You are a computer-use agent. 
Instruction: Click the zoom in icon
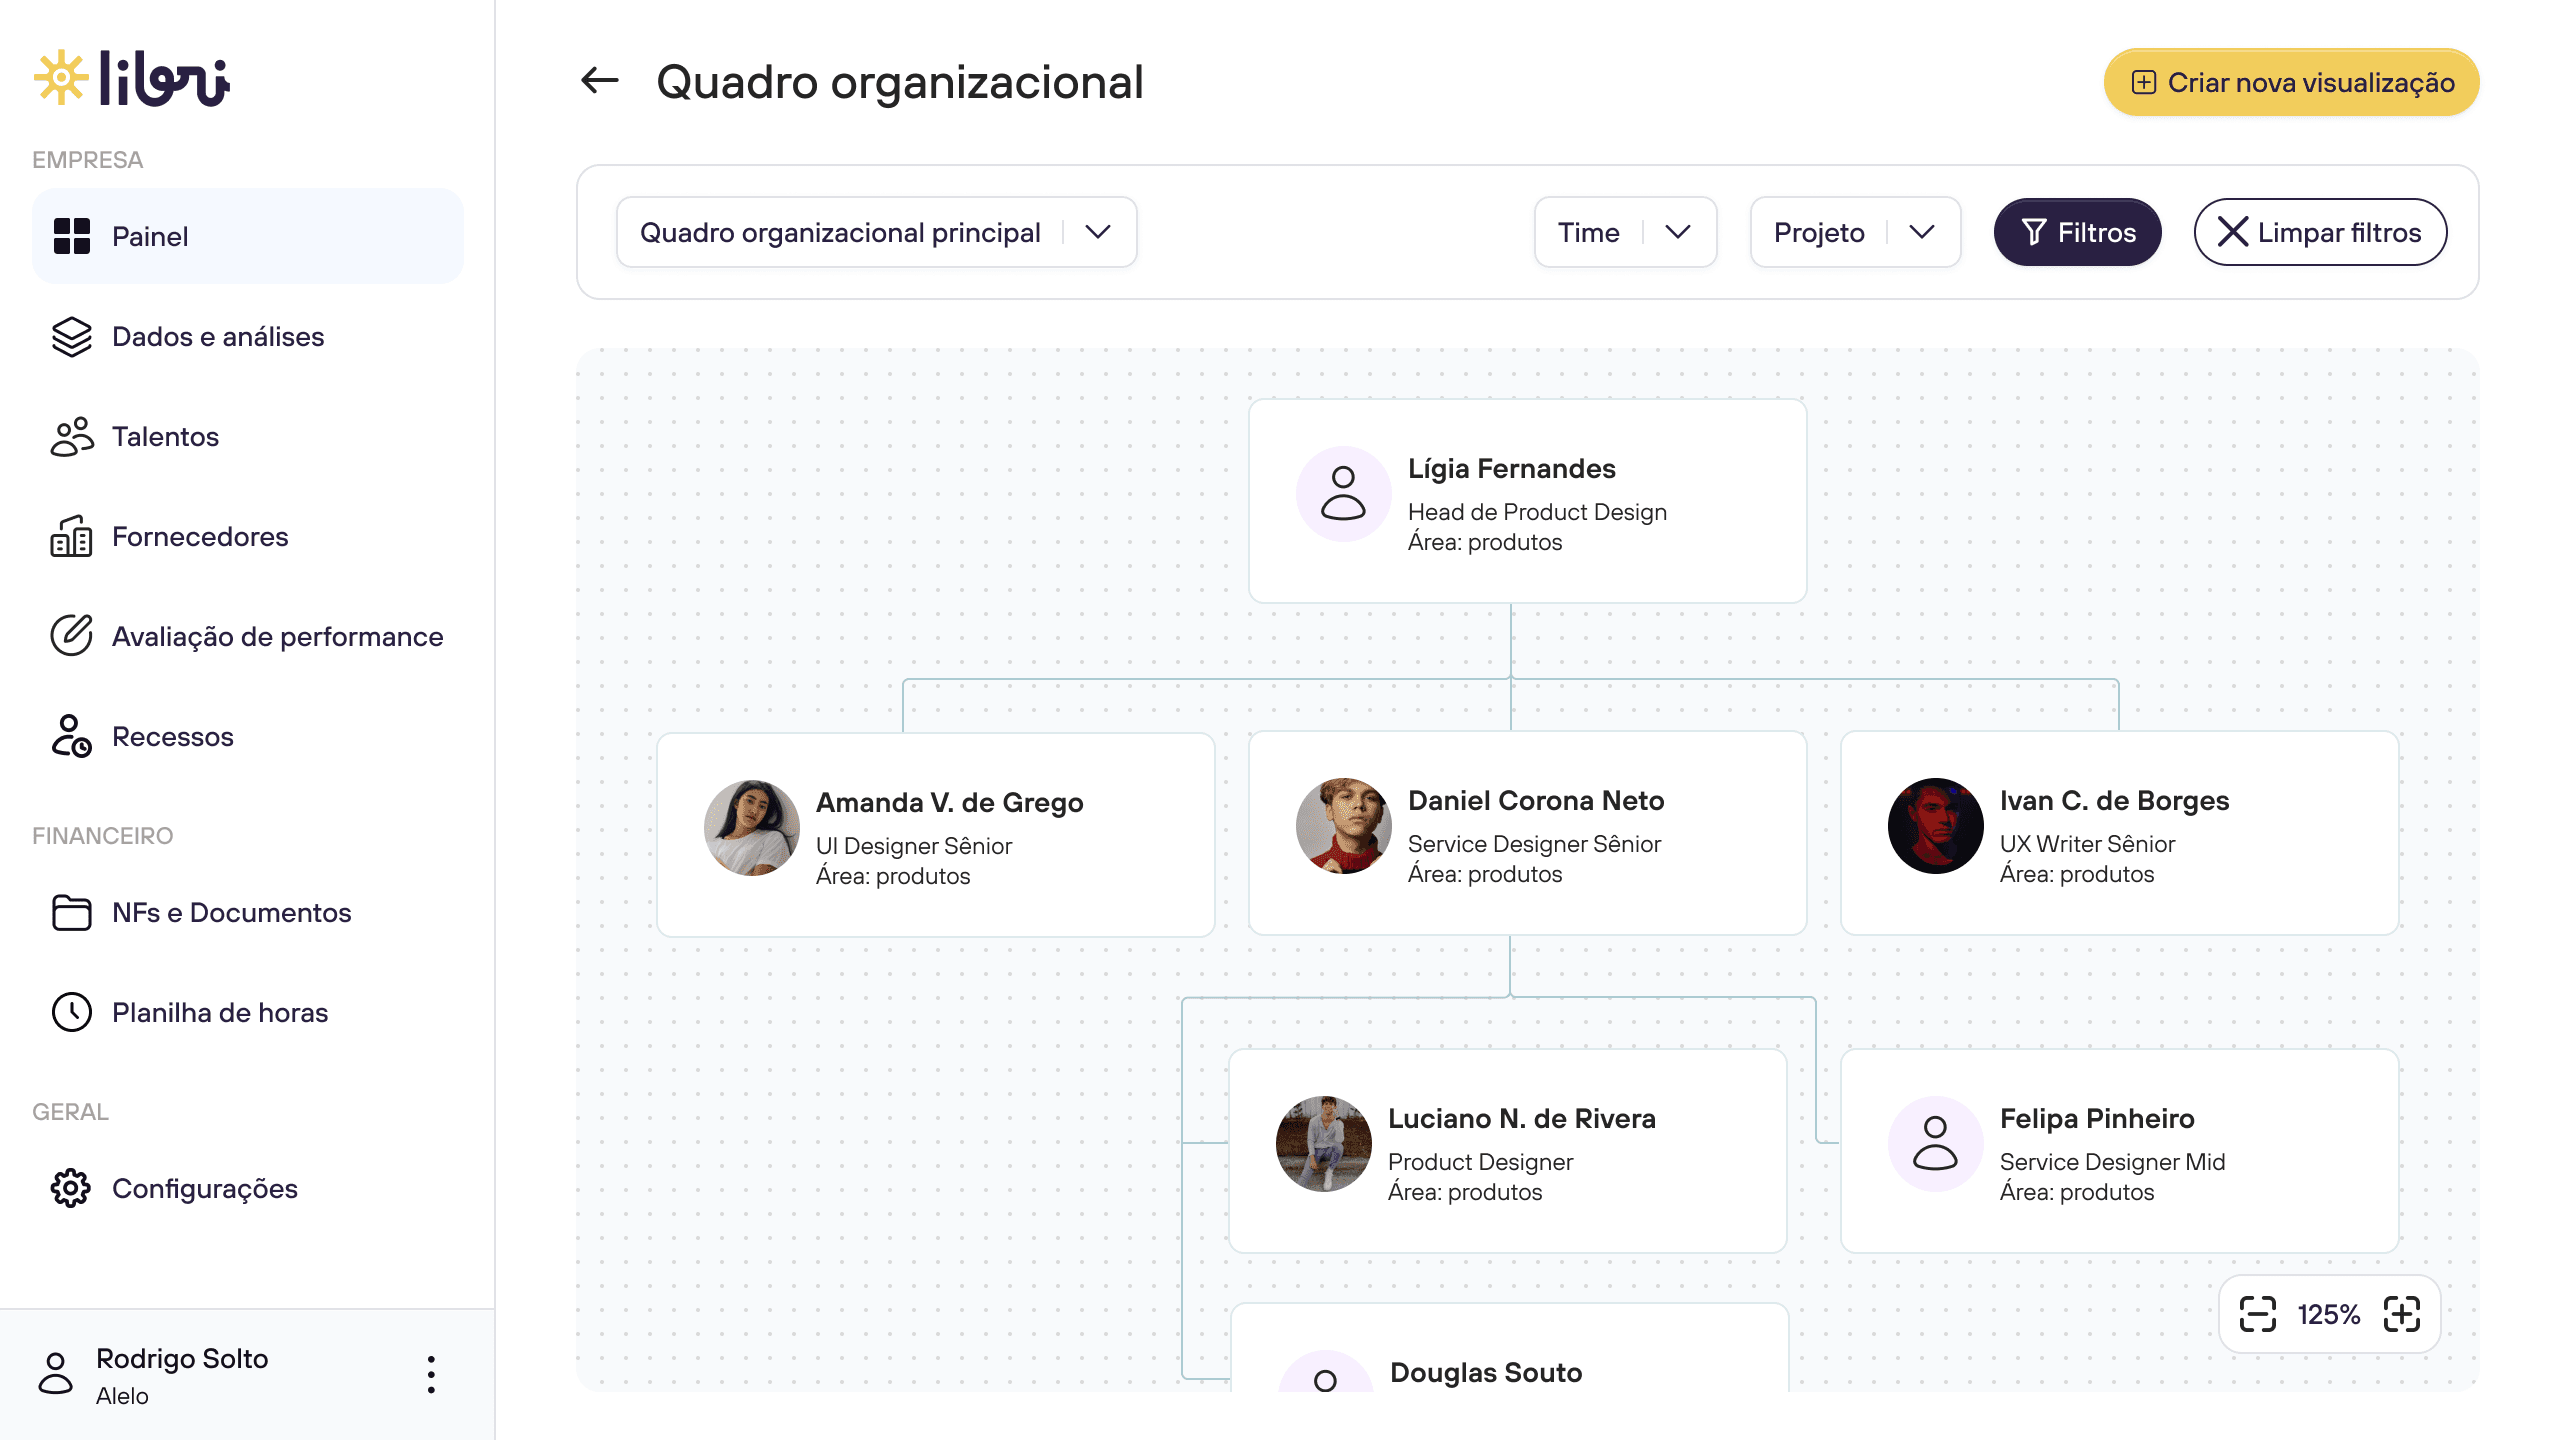[2402, 1314]
